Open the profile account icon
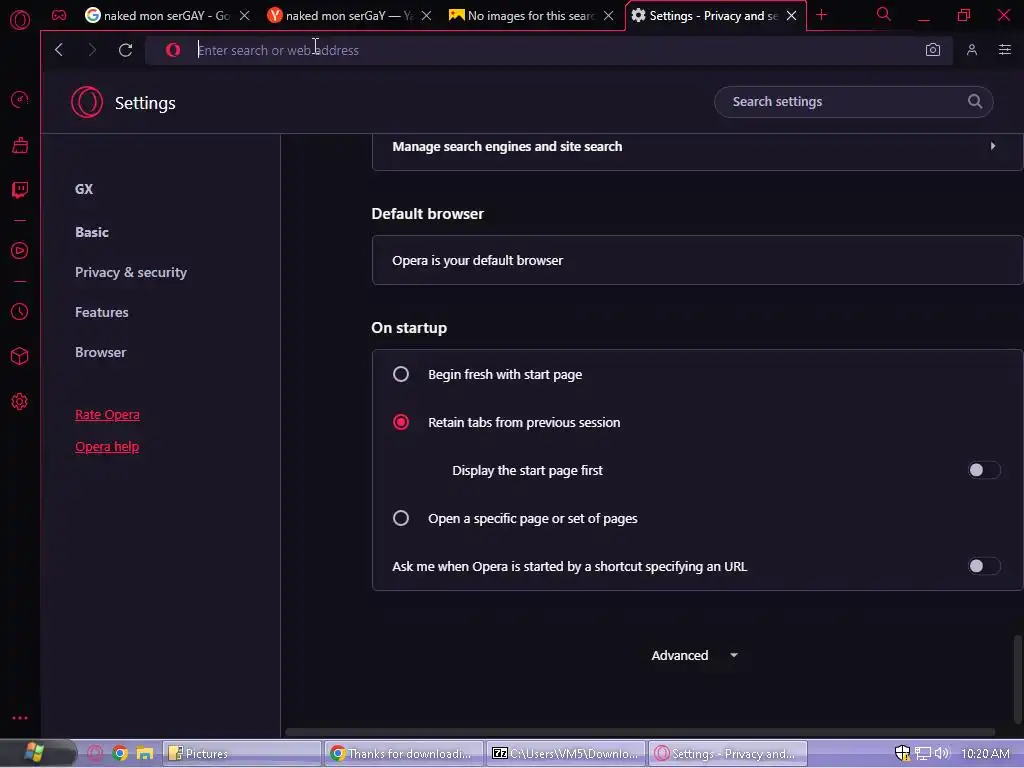Screen dimensions: 1024x768 pyautogui.click(x=972, y=50)
